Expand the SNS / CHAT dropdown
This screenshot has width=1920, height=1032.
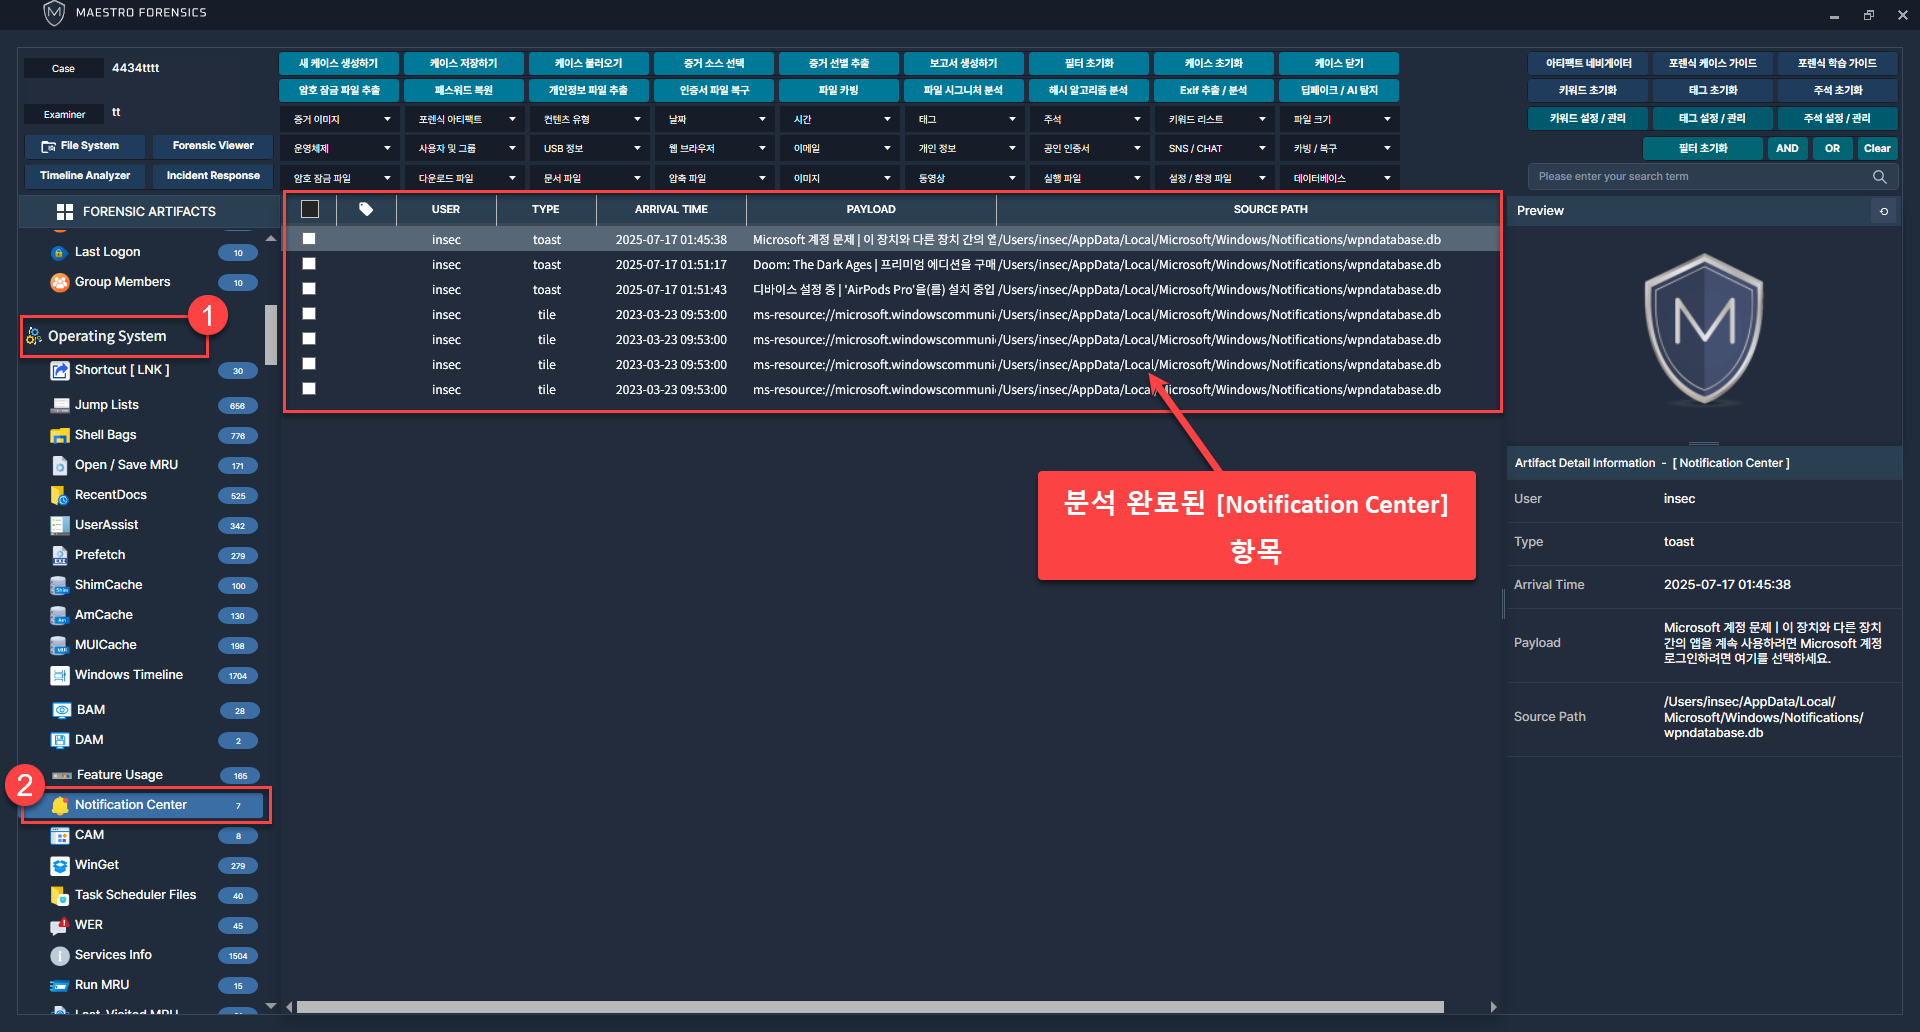point(1216,148)
